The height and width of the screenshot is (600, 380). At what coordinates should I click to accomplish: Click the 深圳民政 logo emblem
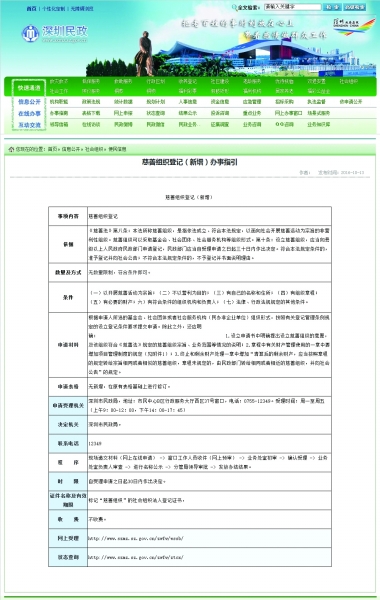click(x=30, y=34)
